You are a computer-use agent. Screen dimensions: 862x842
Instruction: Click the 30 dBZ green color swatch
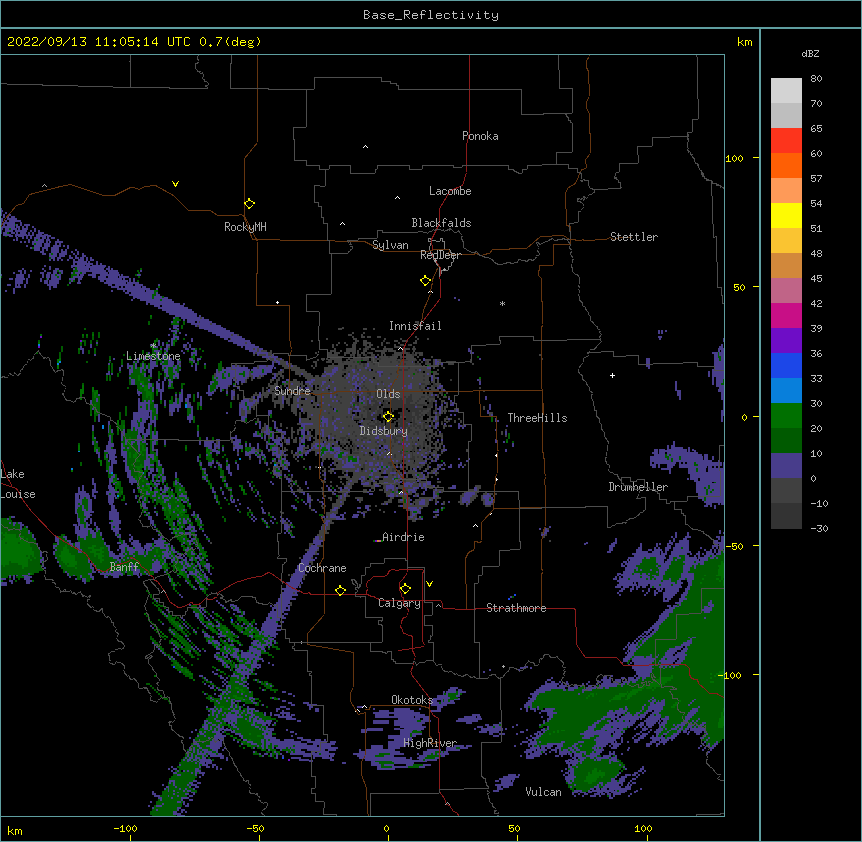(x=786, y=416)
